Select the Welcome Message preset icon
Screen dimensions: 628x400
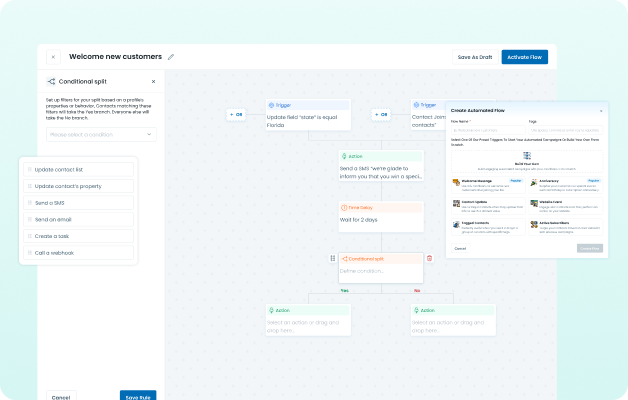[456, 184]
